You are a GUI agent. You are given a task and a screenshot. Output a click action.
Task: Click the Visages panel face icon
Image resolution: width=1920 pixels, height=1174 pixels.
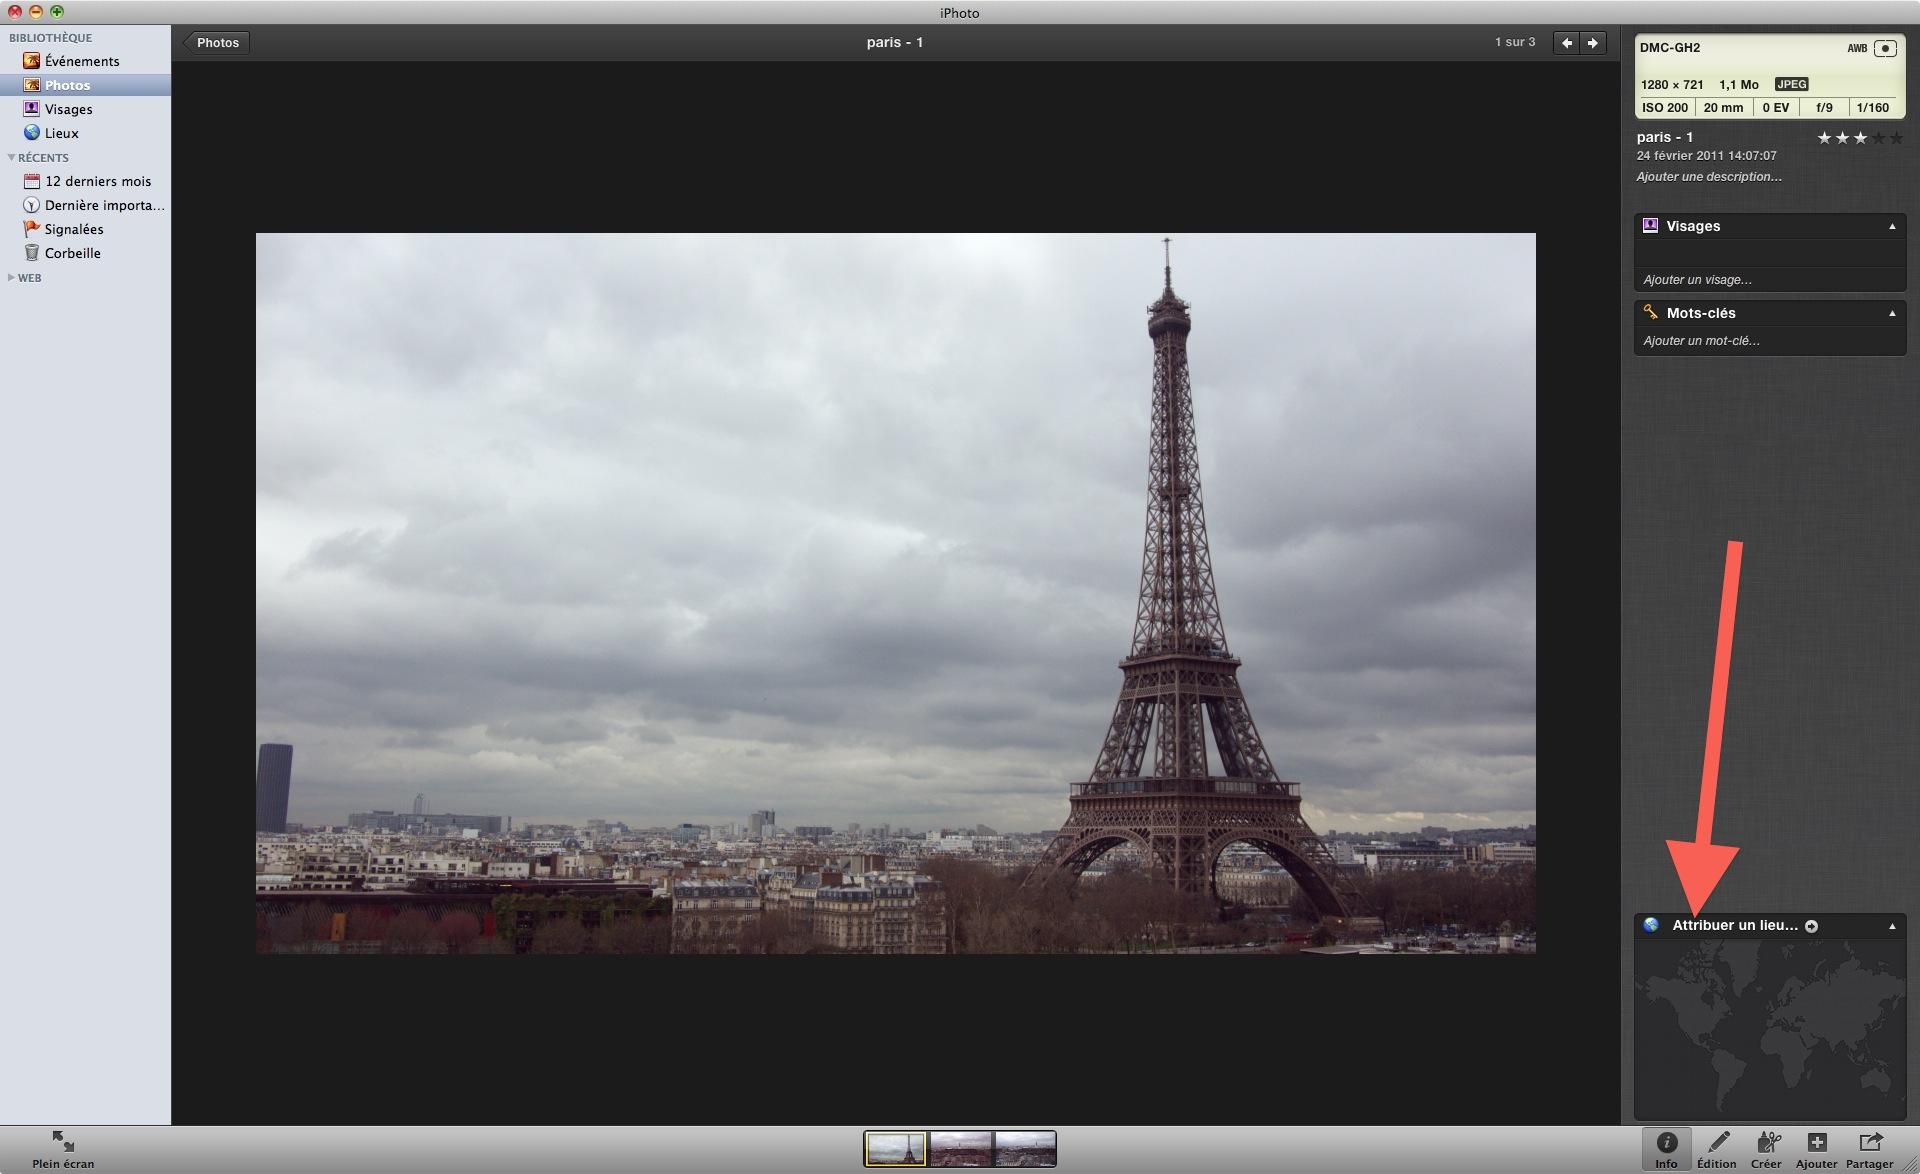(1651, 226)
